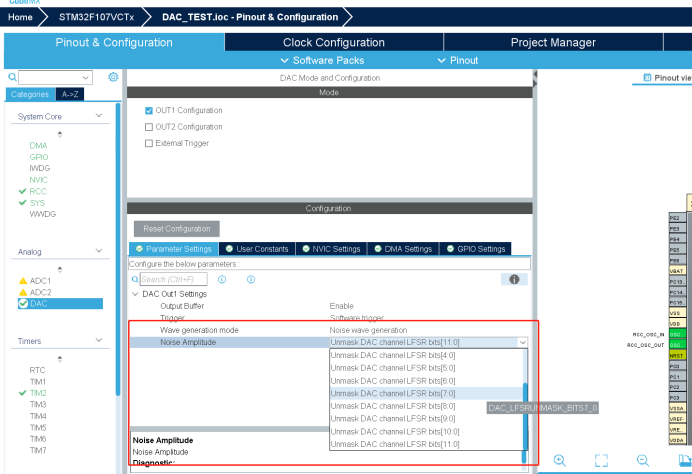Click the Pinout view chip icon

pos(647,78)
